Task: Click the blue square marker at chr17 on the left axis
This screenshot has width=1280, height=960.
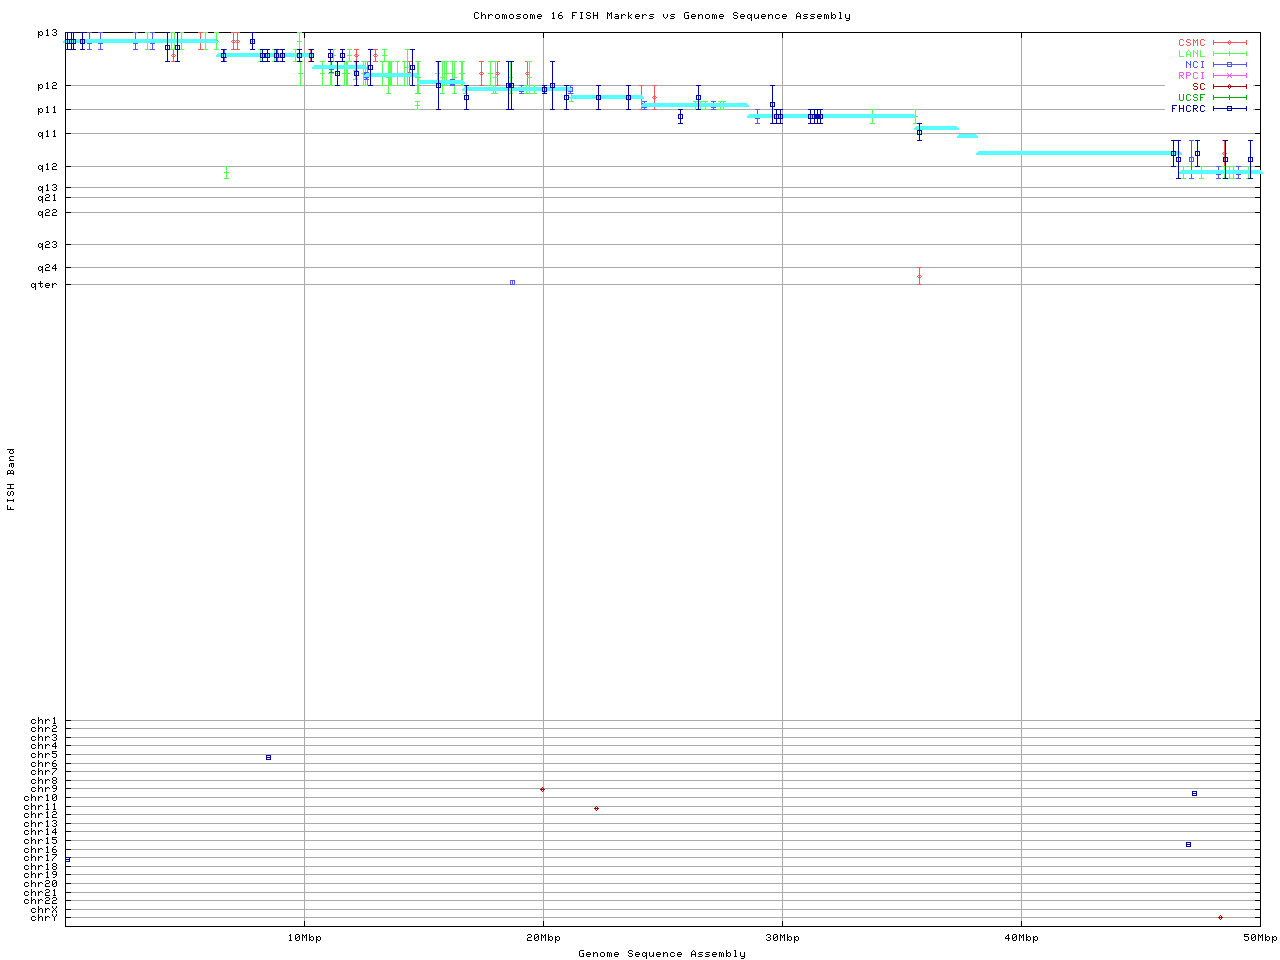Action: click(x=67, y=859)
